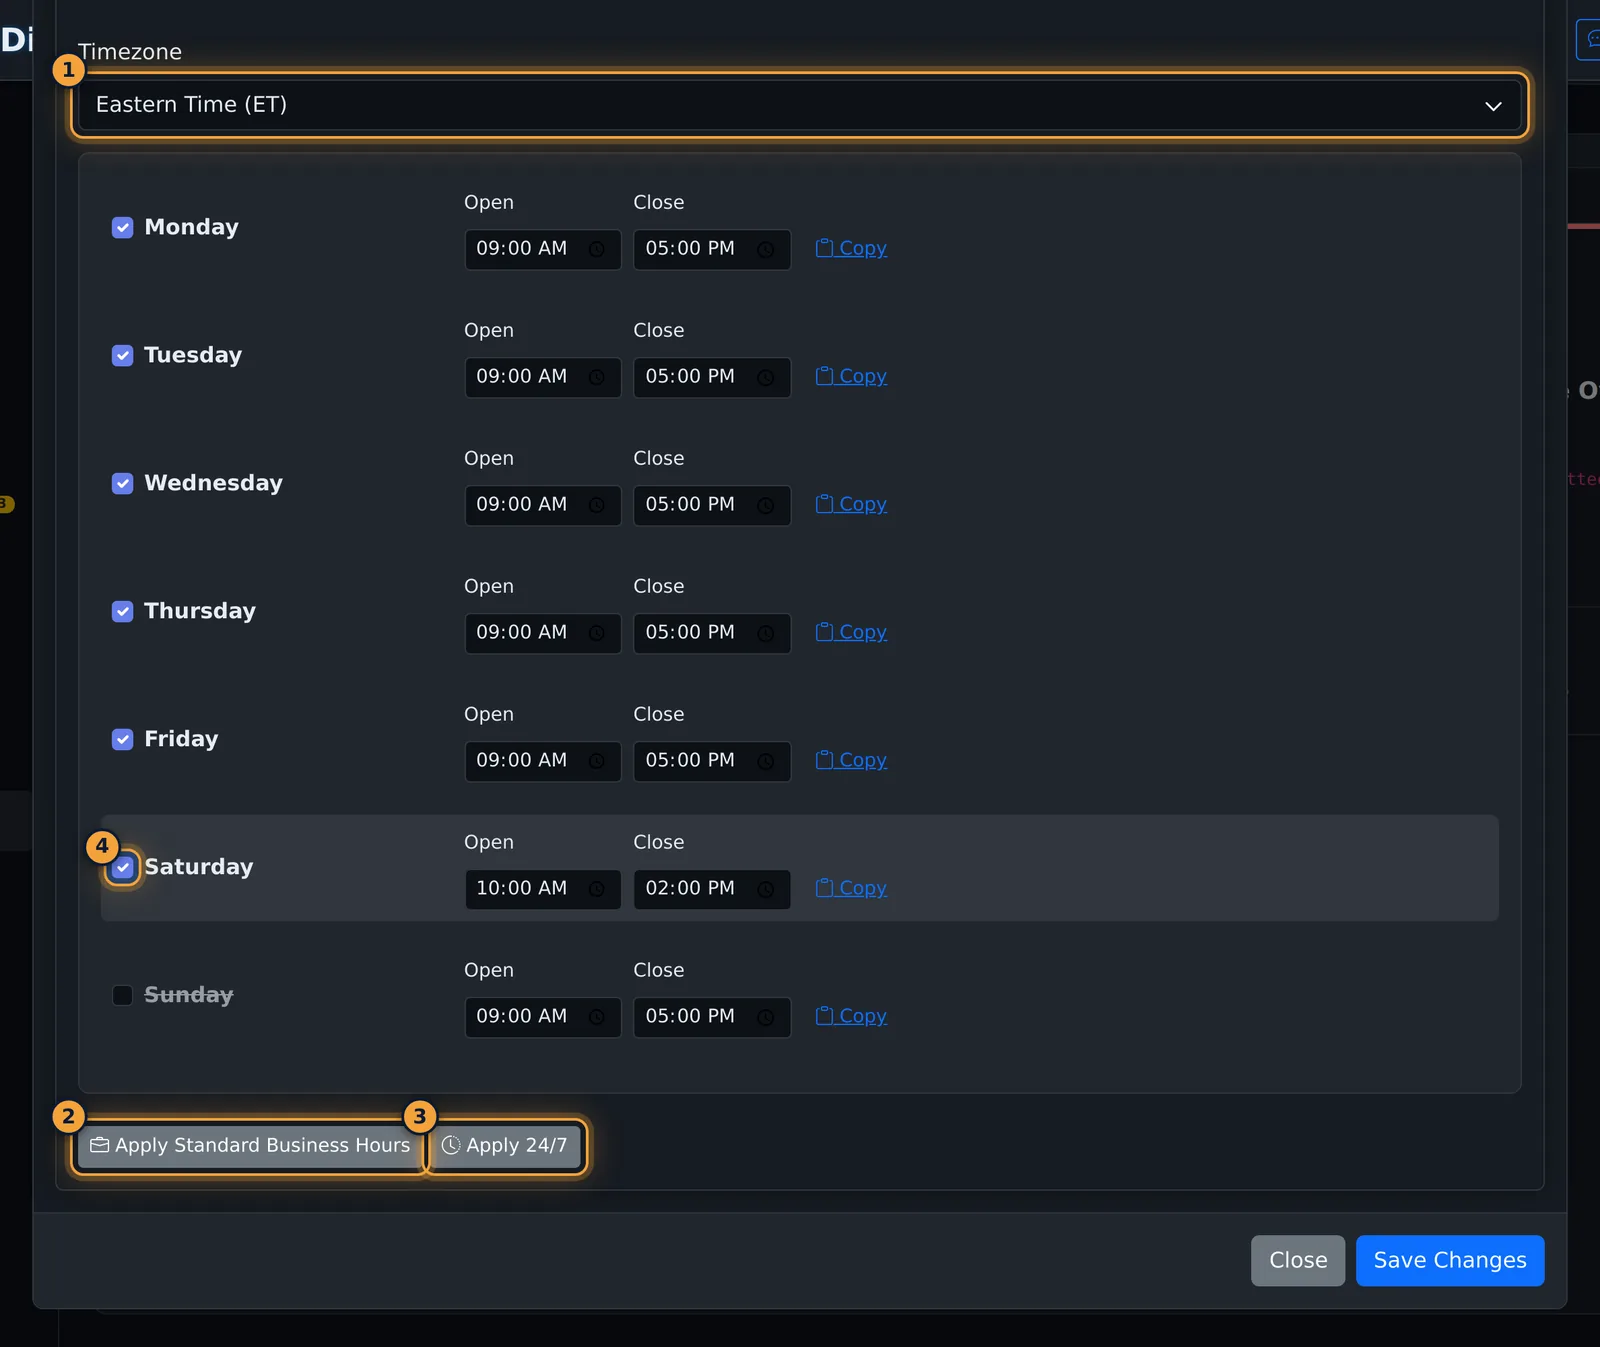Screen dimensions: 1600x1347
Task: Click Monday's close time clock icon
Action: coord(766,249)
